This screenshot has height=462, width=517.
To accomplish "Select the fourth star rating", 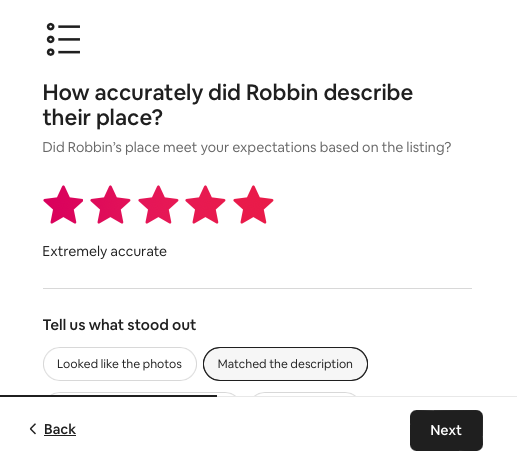I will [x=205, y=205].
